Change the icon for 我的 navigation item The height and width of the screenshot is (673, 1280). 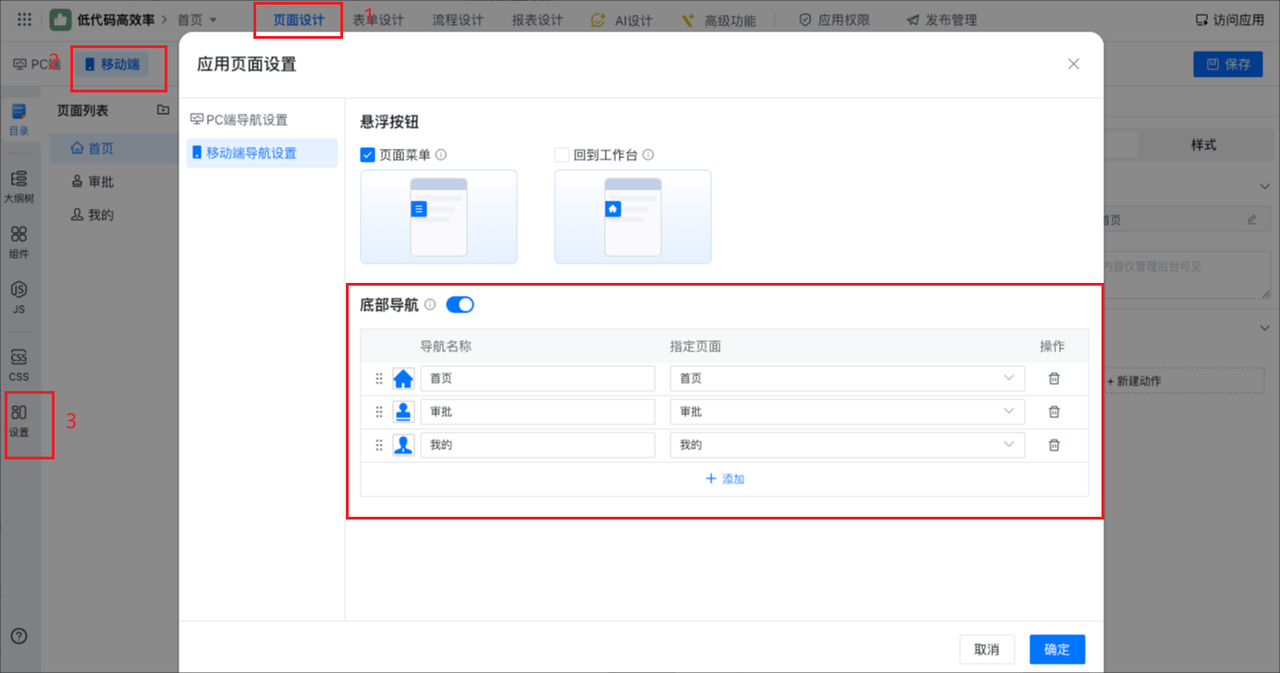click(403, 445)
